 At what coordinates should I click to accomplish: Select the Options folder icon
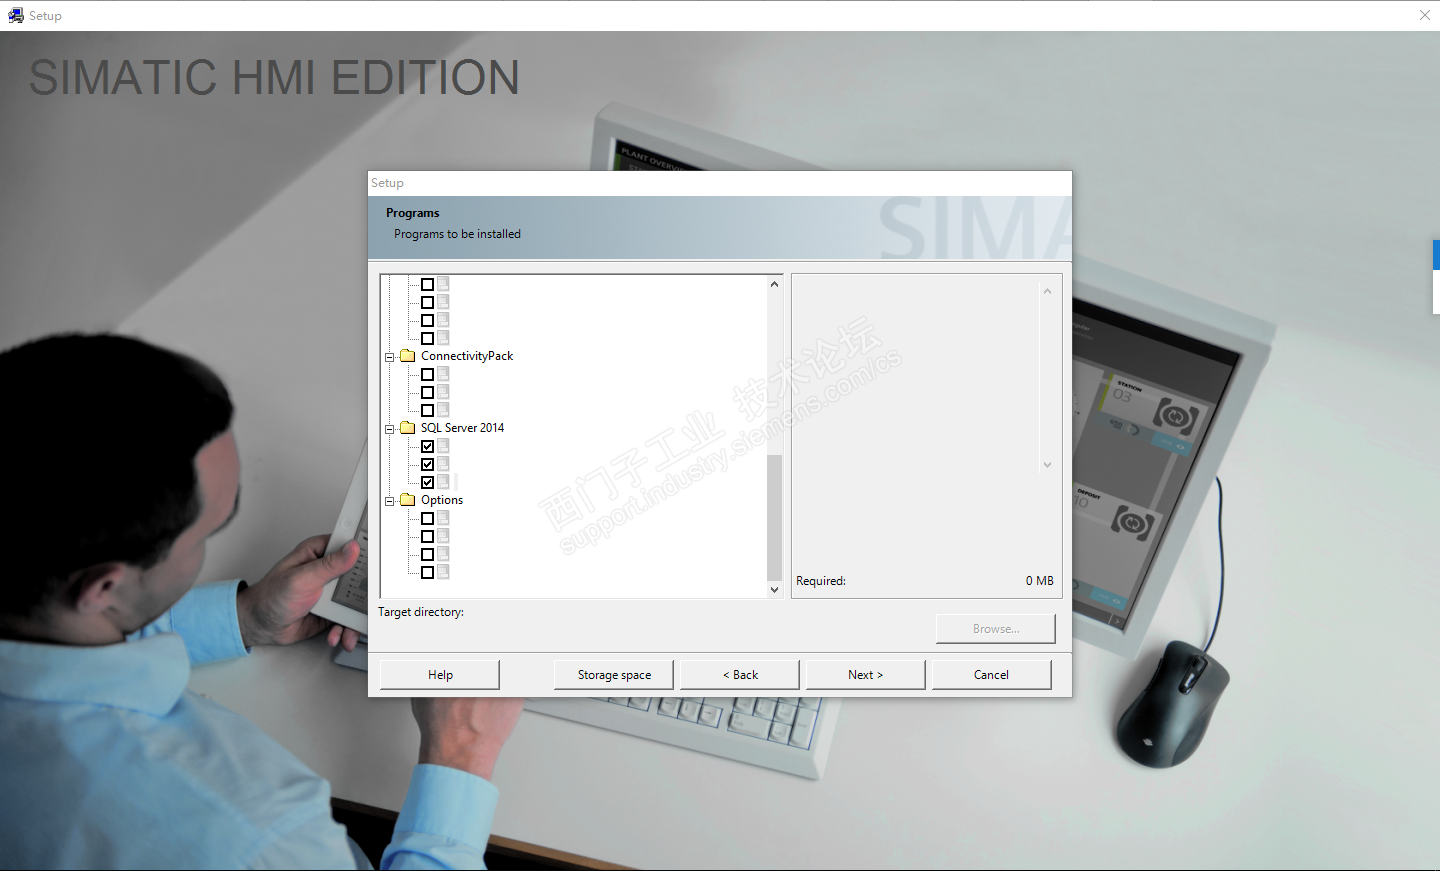tap(408, 500)
